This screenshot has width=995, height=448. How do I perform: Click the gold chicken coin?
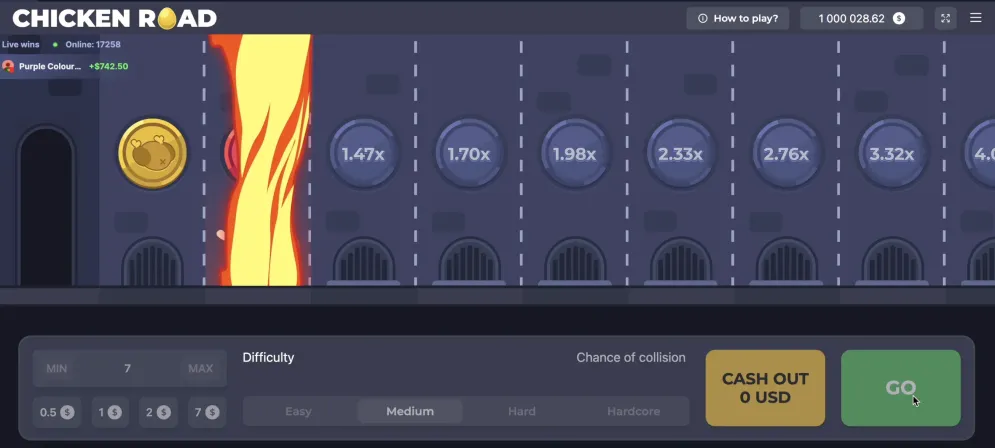[x=153, y=154]
